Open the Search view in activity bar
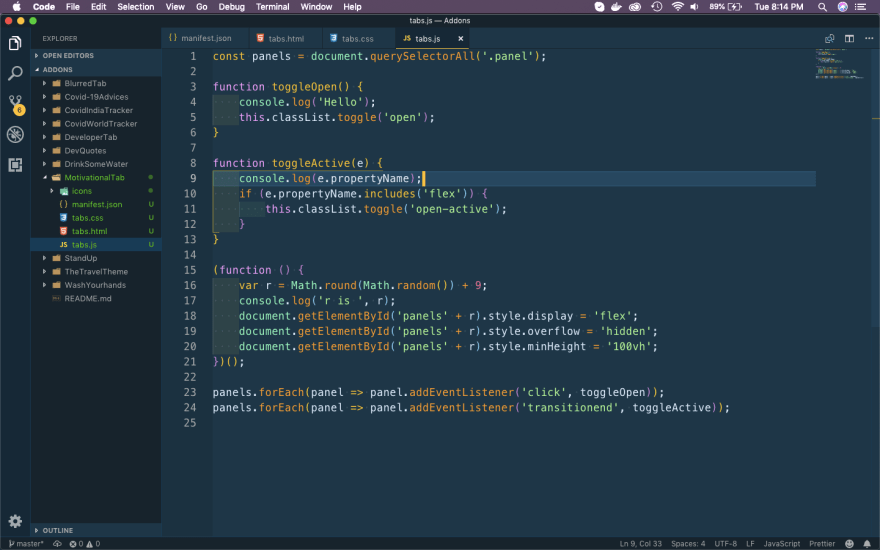The width and height of the screenshot is (880, 550). click(x=15, y=73)
